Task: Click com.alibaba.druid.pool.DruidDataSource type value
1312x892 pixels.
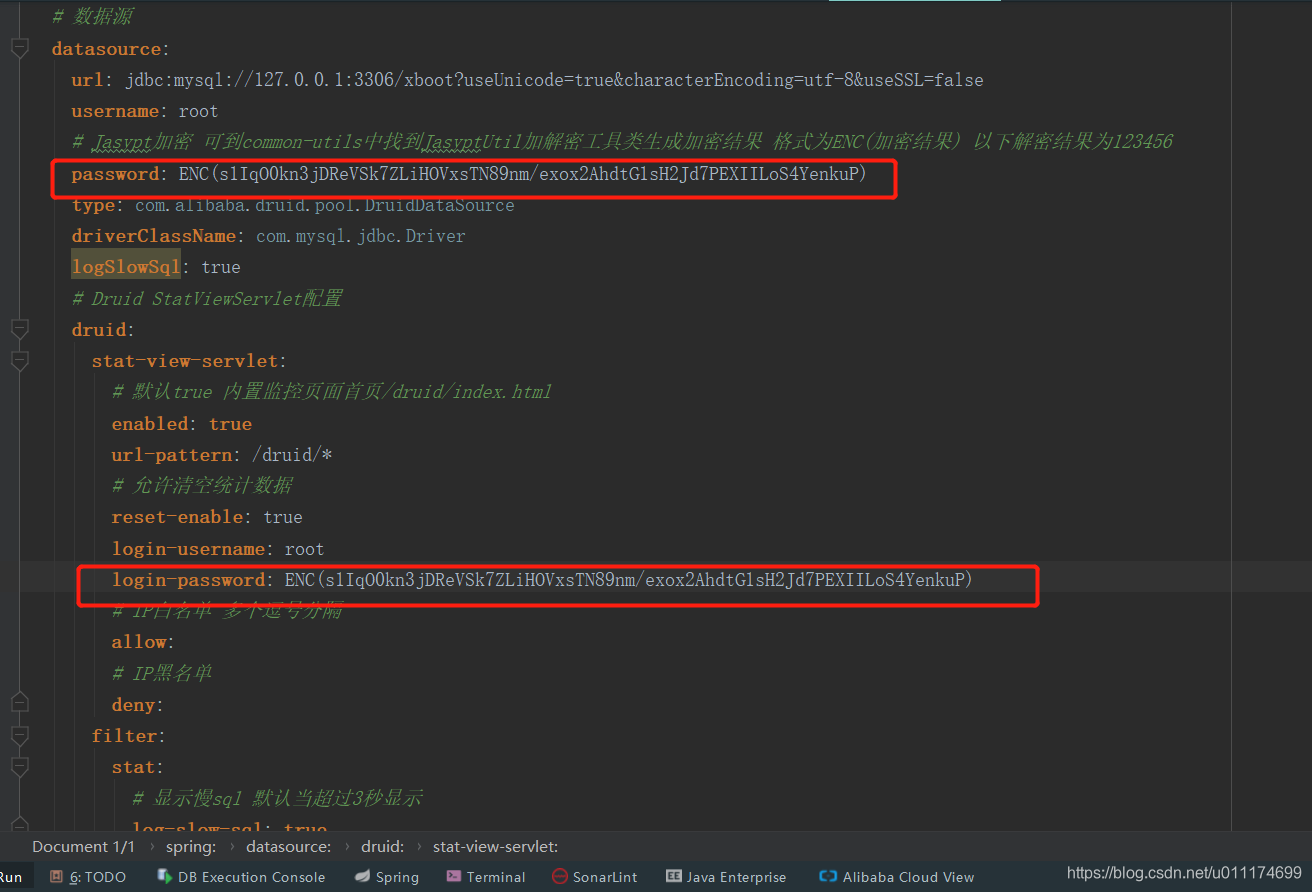Action: tap(325, 205)
